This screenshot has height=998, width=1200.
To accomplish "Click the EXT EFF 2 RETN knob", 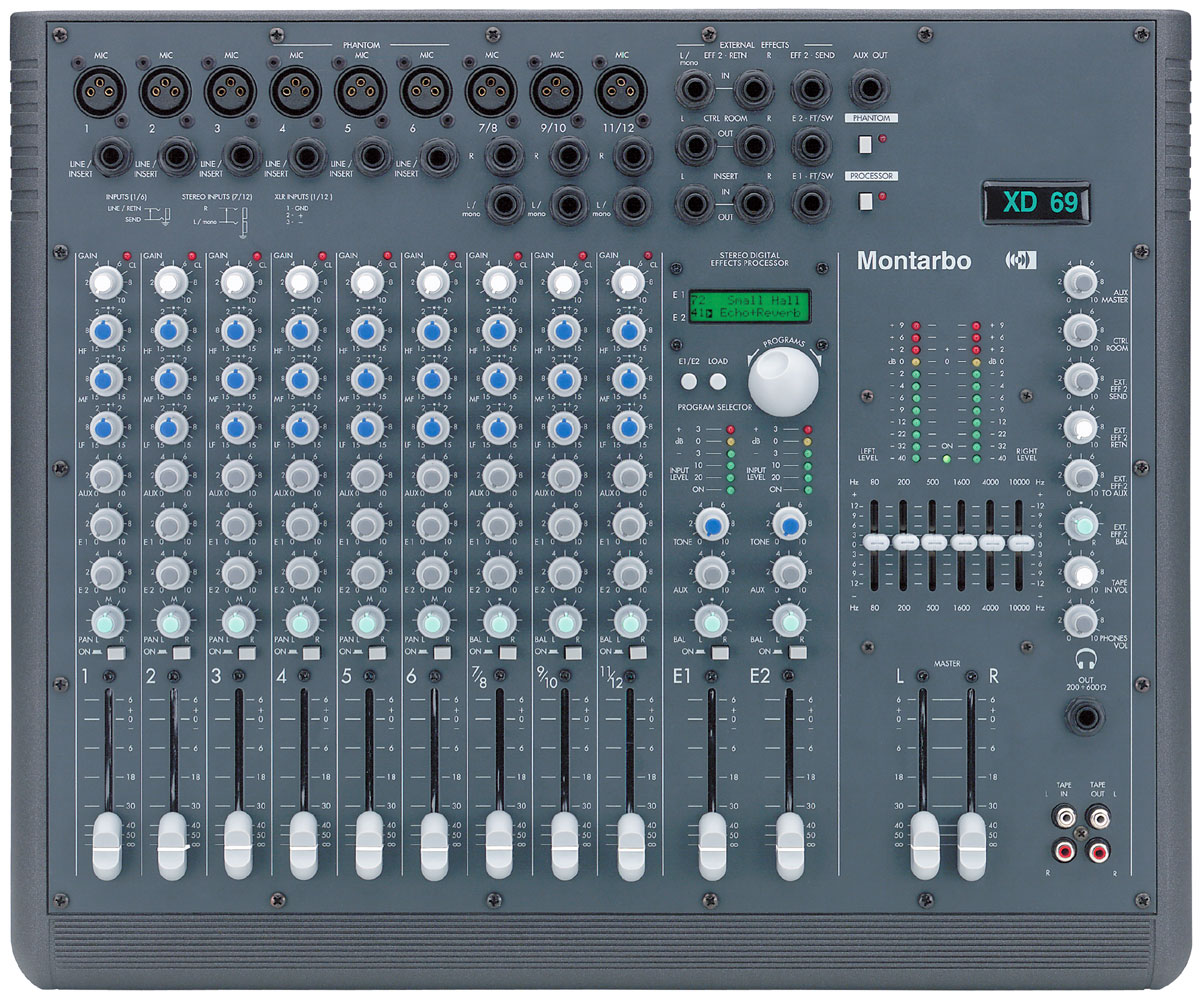I will pyautogui.click(x=1081, y=427).
